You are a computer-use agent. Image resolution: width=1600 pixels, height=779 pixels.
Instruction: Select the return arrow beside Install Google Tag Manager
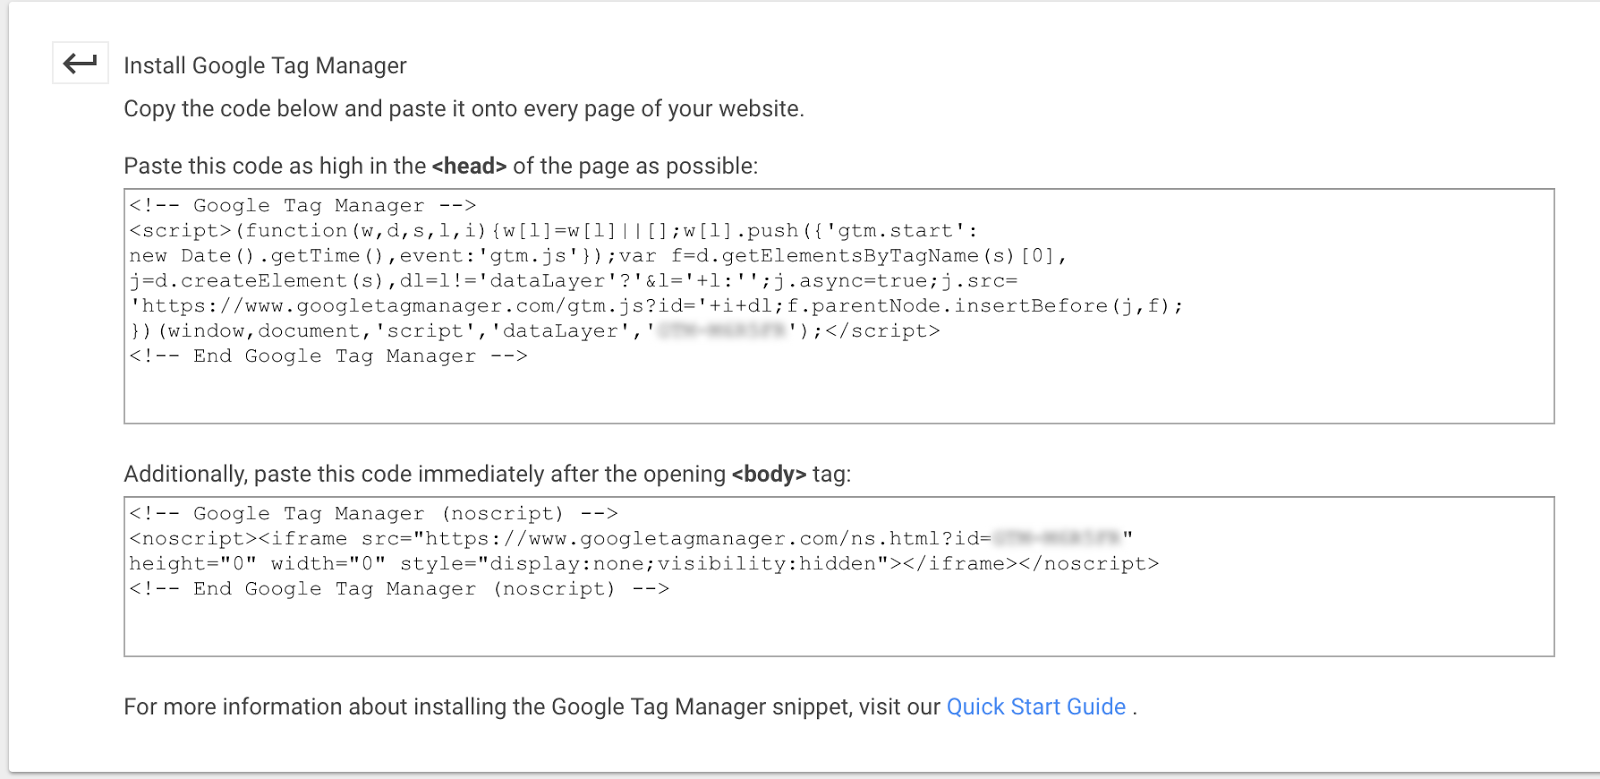(80, 63)
